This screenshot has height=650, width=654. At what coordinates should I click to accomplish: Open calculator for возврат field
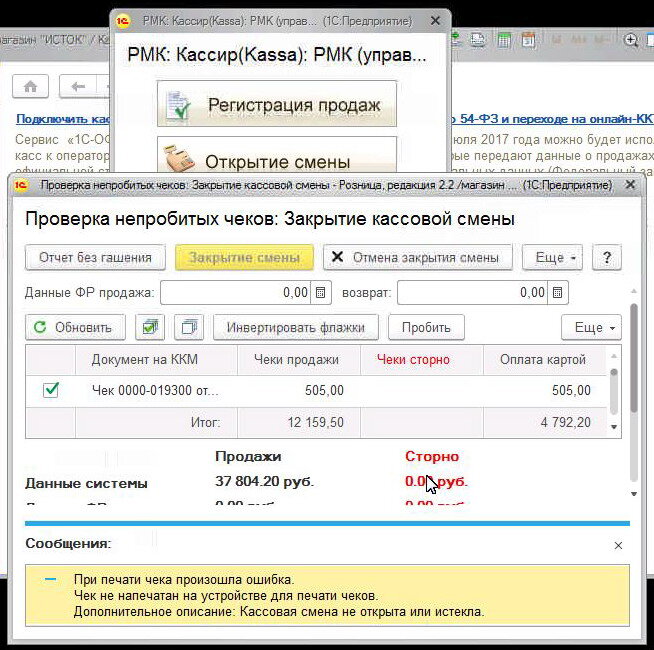[x=558, y=292]
